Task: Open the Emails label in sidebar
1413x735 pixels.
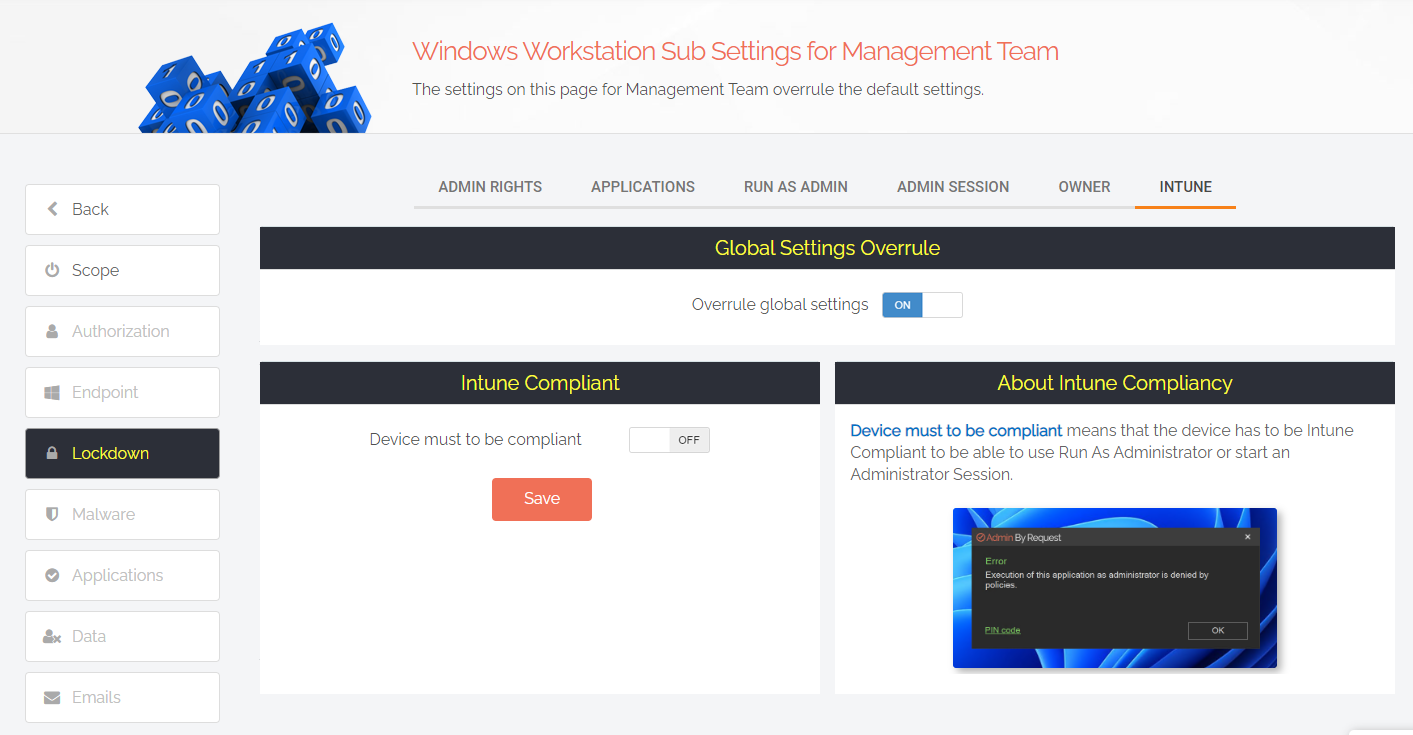Action: 96,697
